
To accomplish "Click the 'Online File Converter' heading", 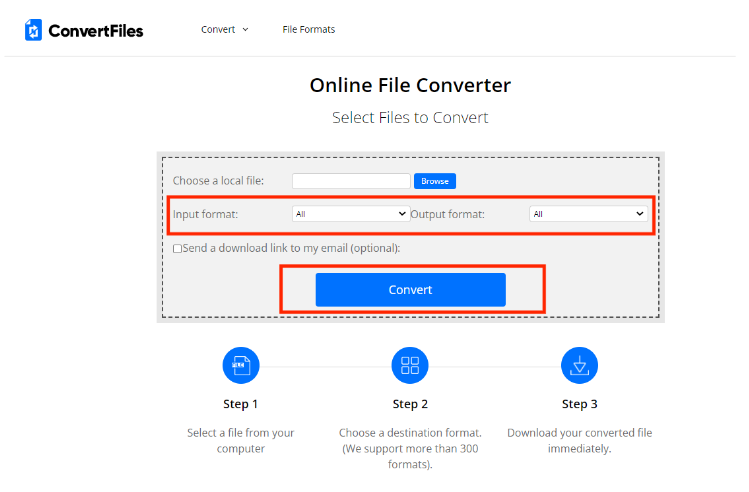I will coord(410,86).
